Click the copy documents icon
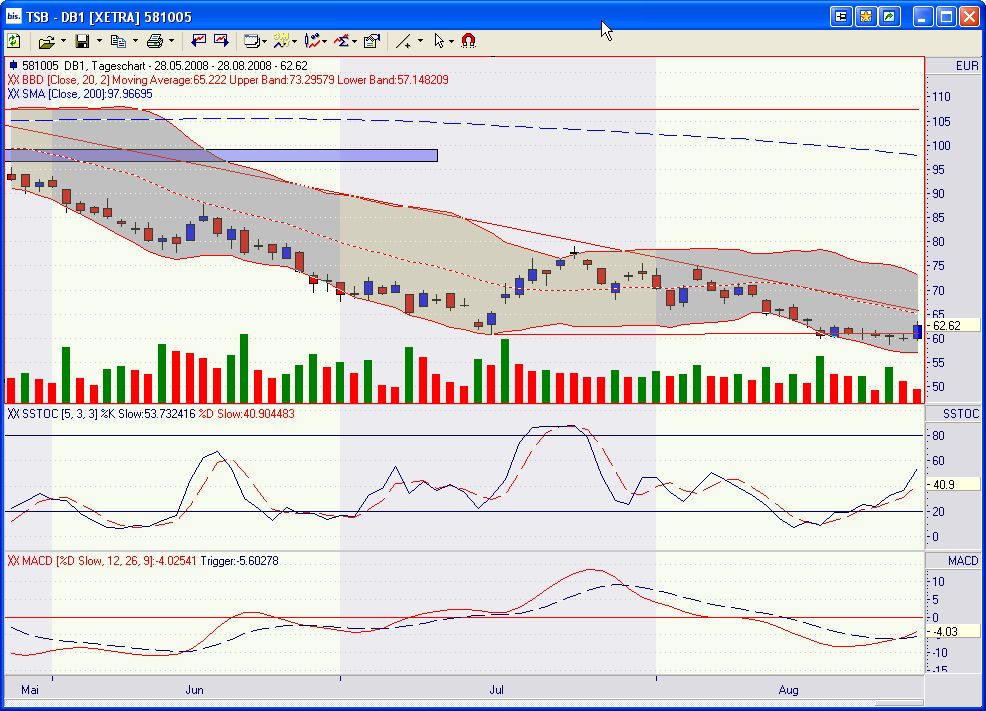 [x=118, y=41]
